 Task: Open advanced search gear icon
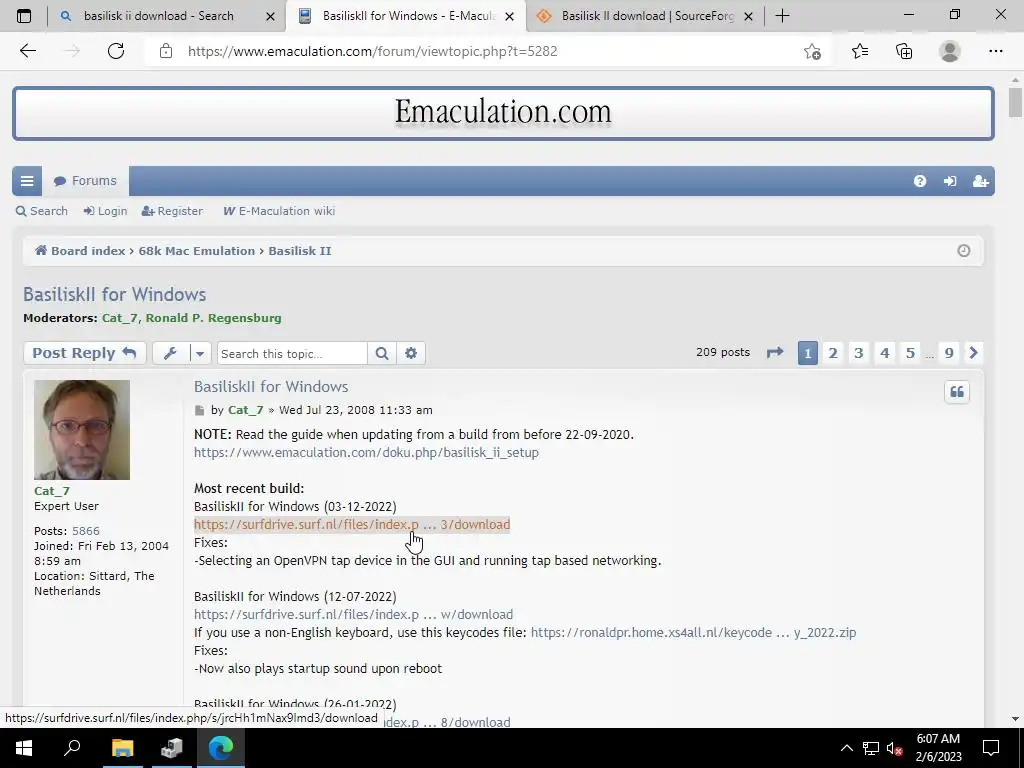pyautogui.click(x=411, y=353)
